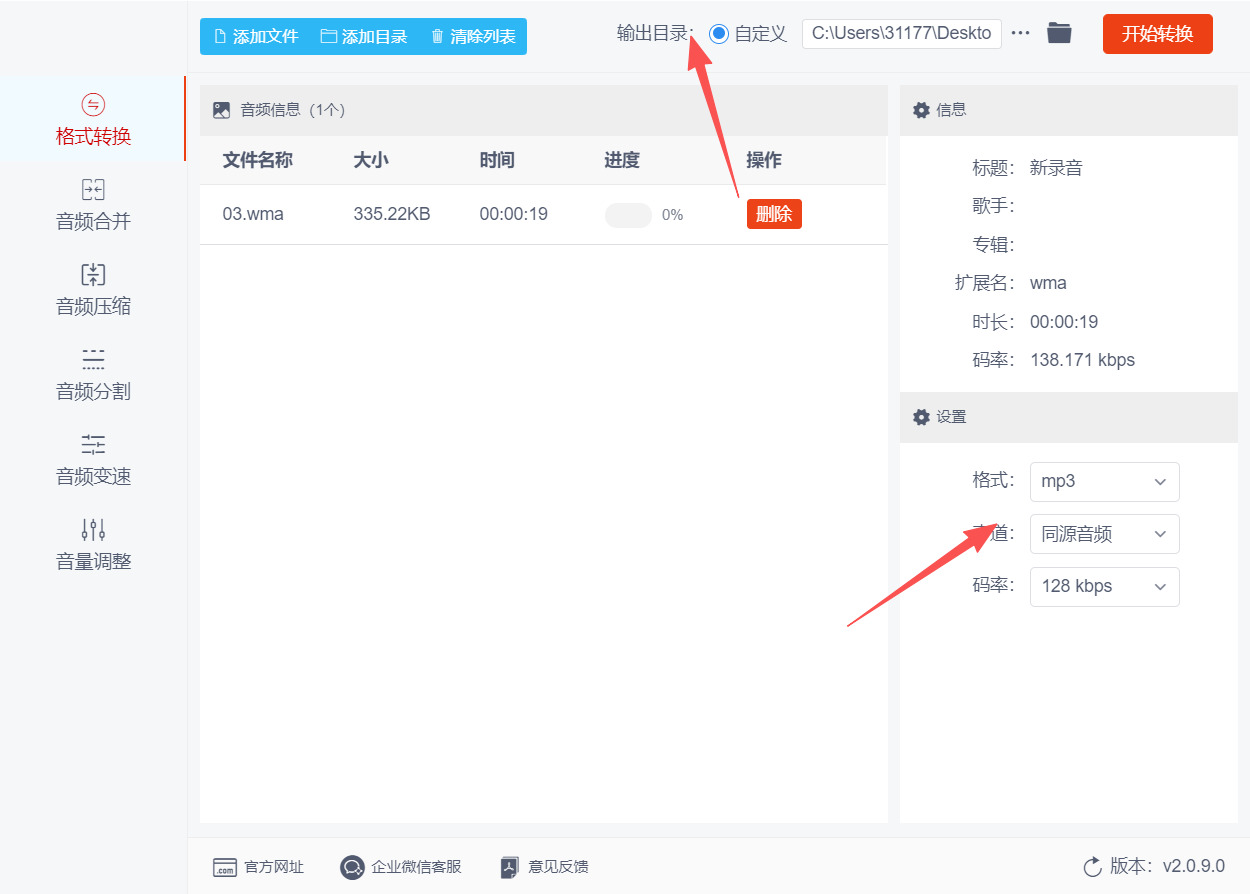
Task: Click the 音频分割 split icon
Action: pos(93,359)
